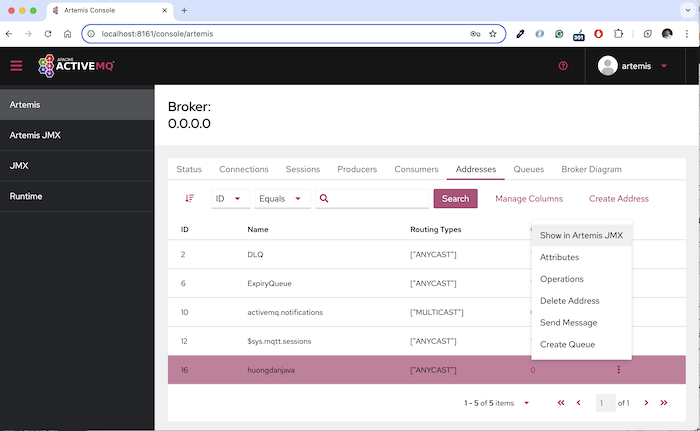Open kebab menu for huongdanjava row
Viewport: 700px width, 431px height.
tap(618, 369)
